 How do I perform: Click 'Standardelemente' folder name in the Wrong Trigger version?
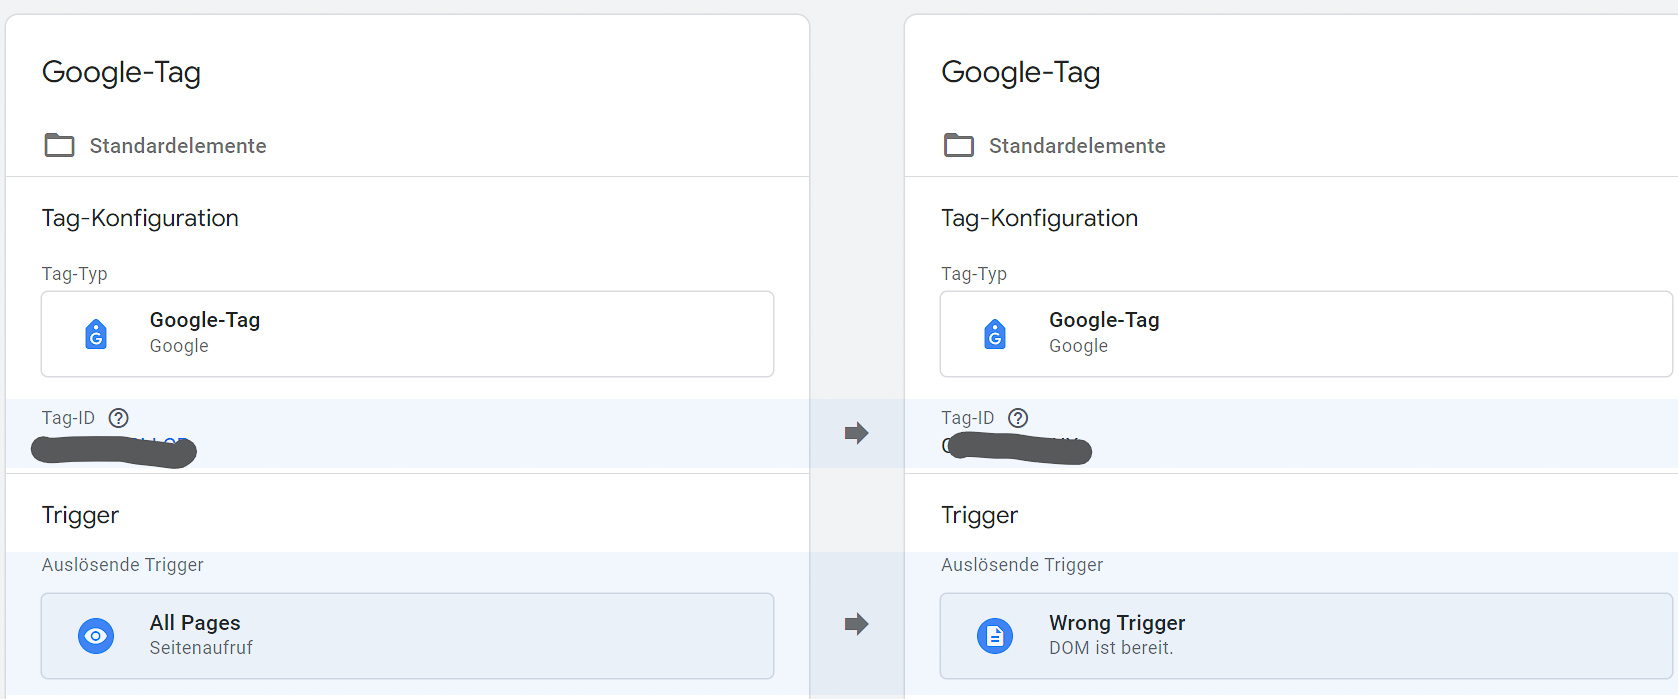point(1077,146)
